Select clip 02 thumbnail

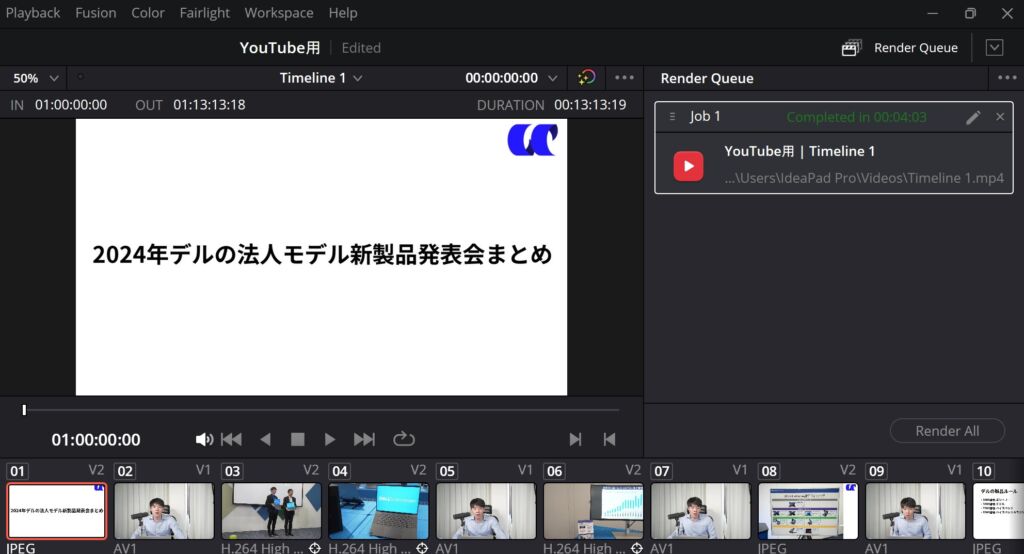click(x=163, y=511)
